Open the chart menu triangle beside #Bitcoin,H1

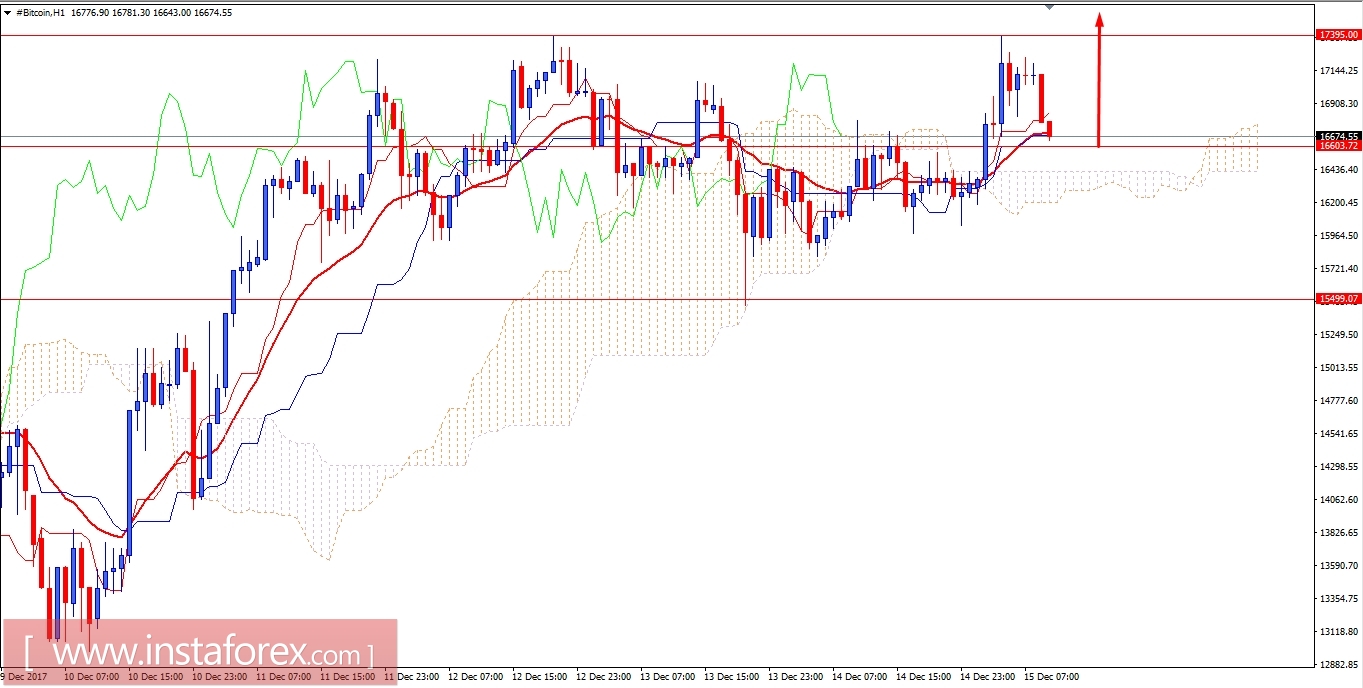[8, 12]
